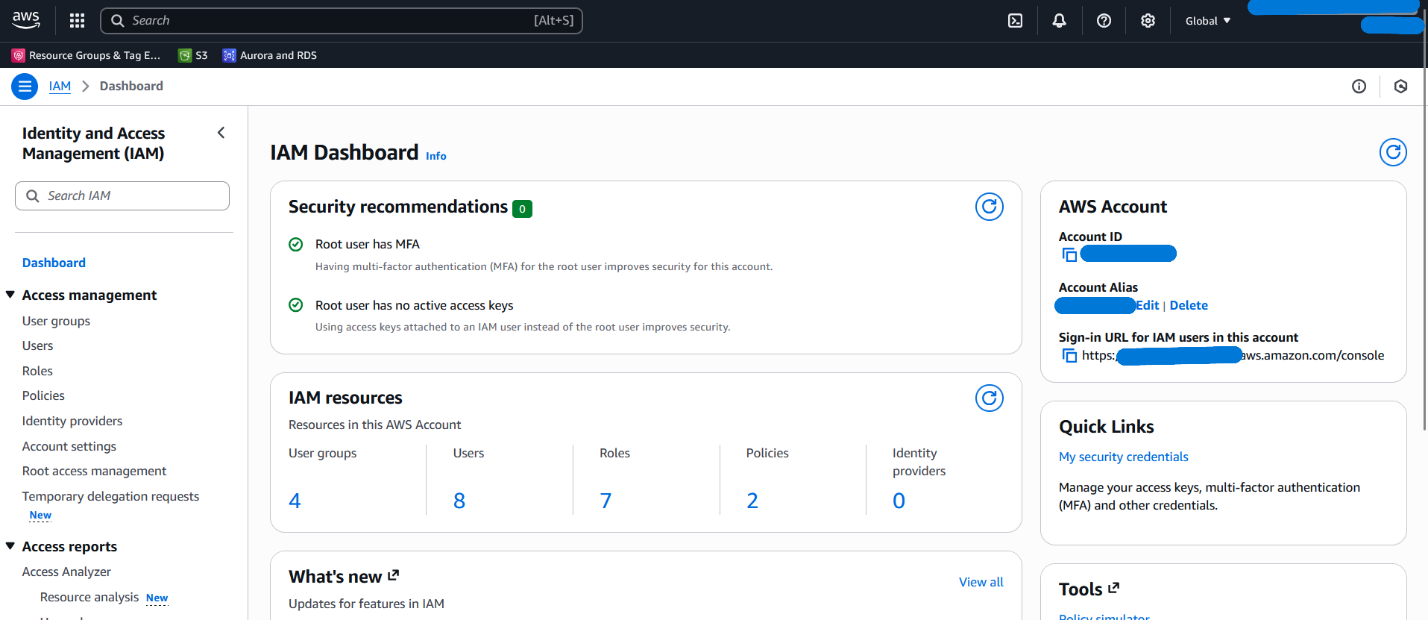Open Roles in the sidebar
Viewport: 1428px width, 620px height.
tap(37, 371)
